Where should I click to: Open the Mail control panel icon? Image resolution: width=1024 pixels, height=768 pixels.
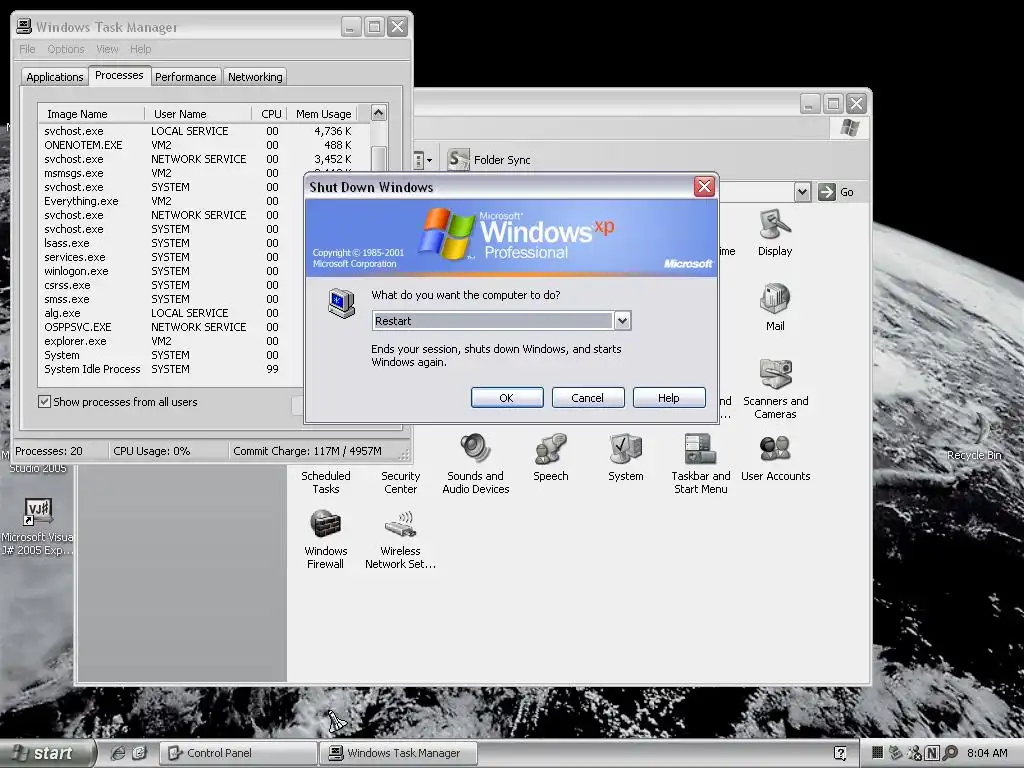tap(775, 307)
